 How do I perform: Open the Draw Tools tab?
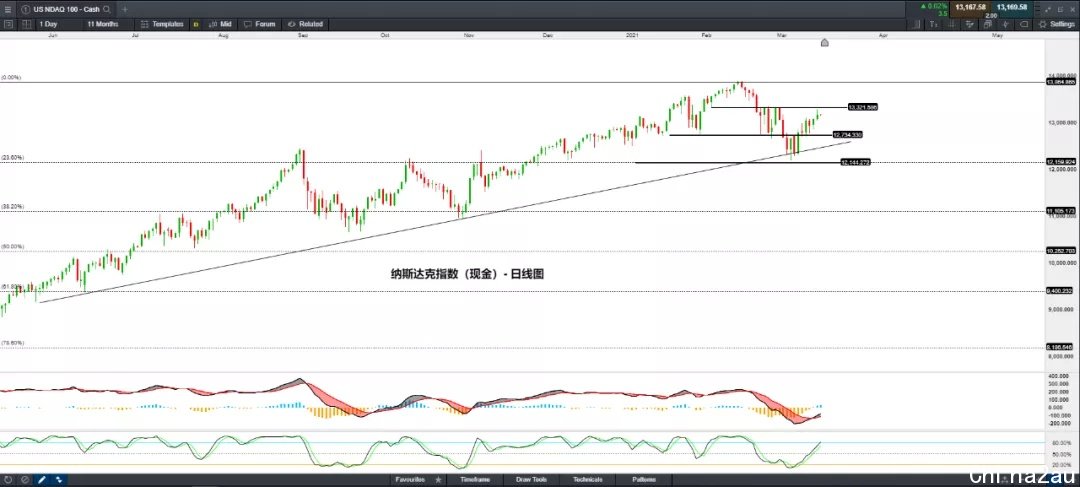(x=531, y=479)
